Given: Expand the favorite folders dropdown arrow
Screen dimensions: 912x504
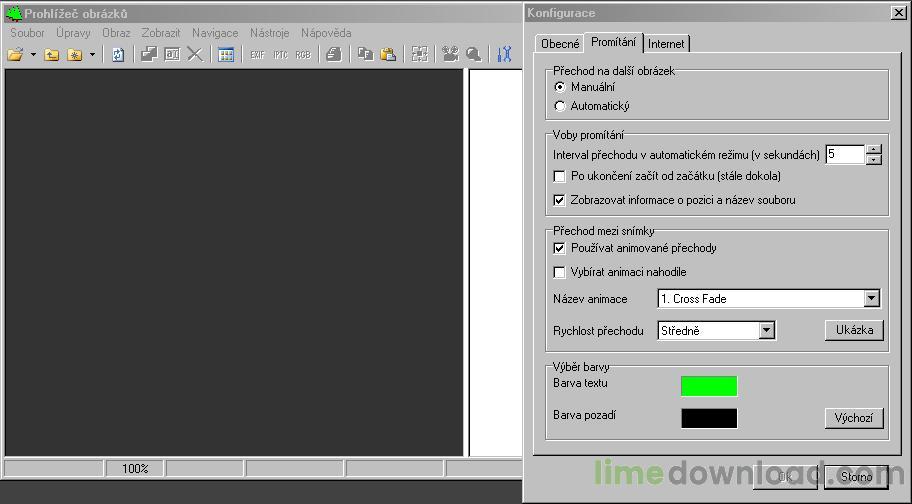Looking at the screenshot, I should coord(92,55).
